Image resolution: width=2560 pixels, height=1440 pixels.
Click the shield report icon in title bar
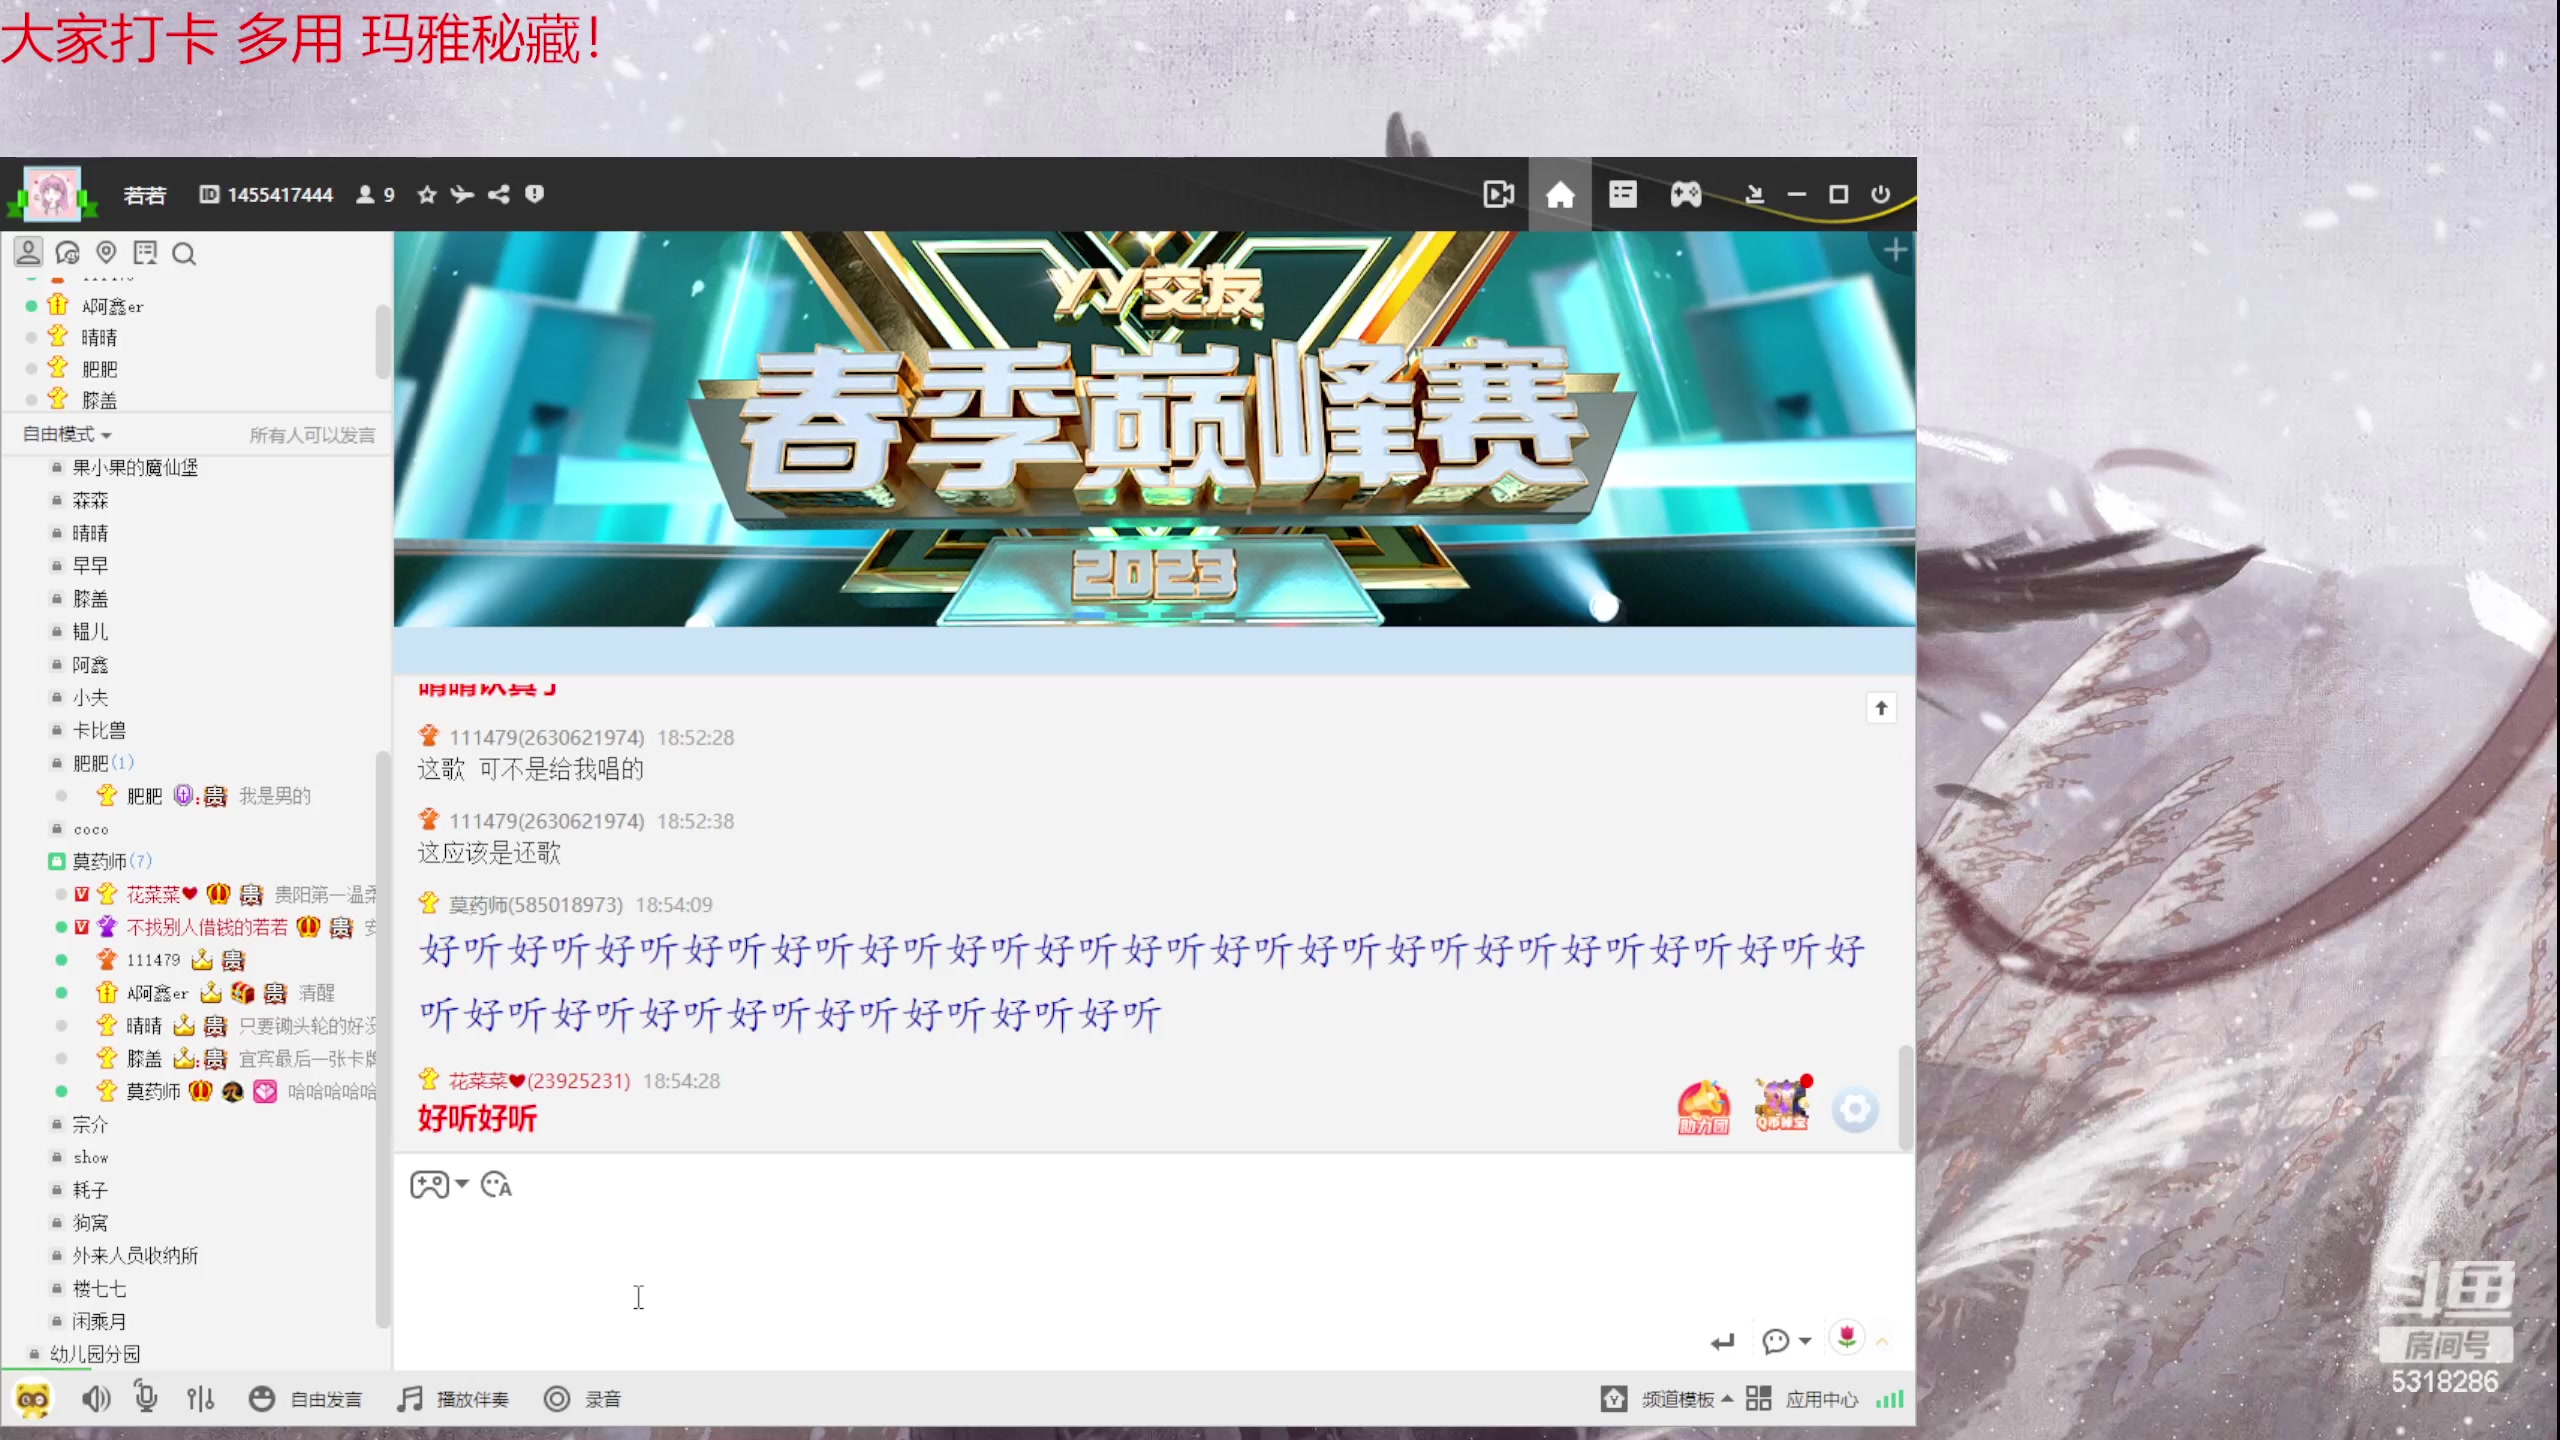tap(535, 194)
